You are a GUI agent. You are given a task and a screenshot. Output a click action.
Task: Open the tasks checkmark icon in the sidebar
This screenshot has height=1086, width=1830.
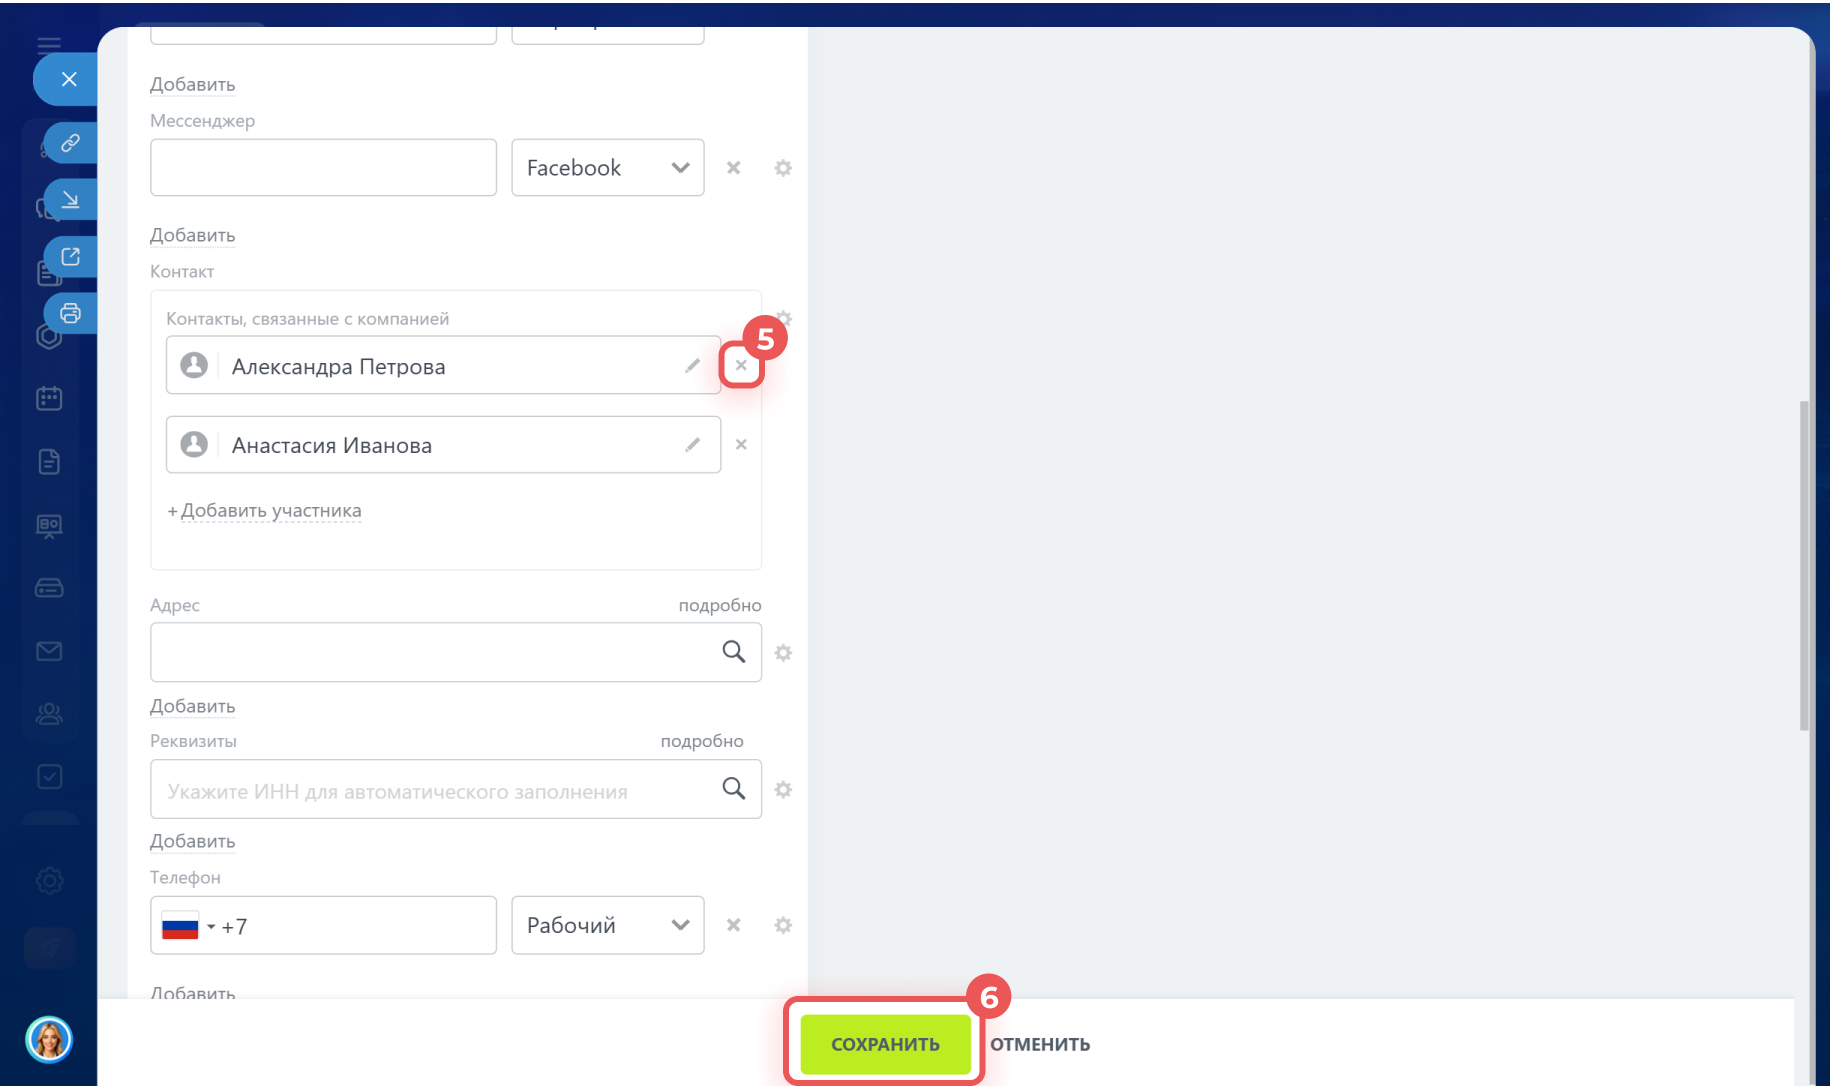click(x=49, y=777)
